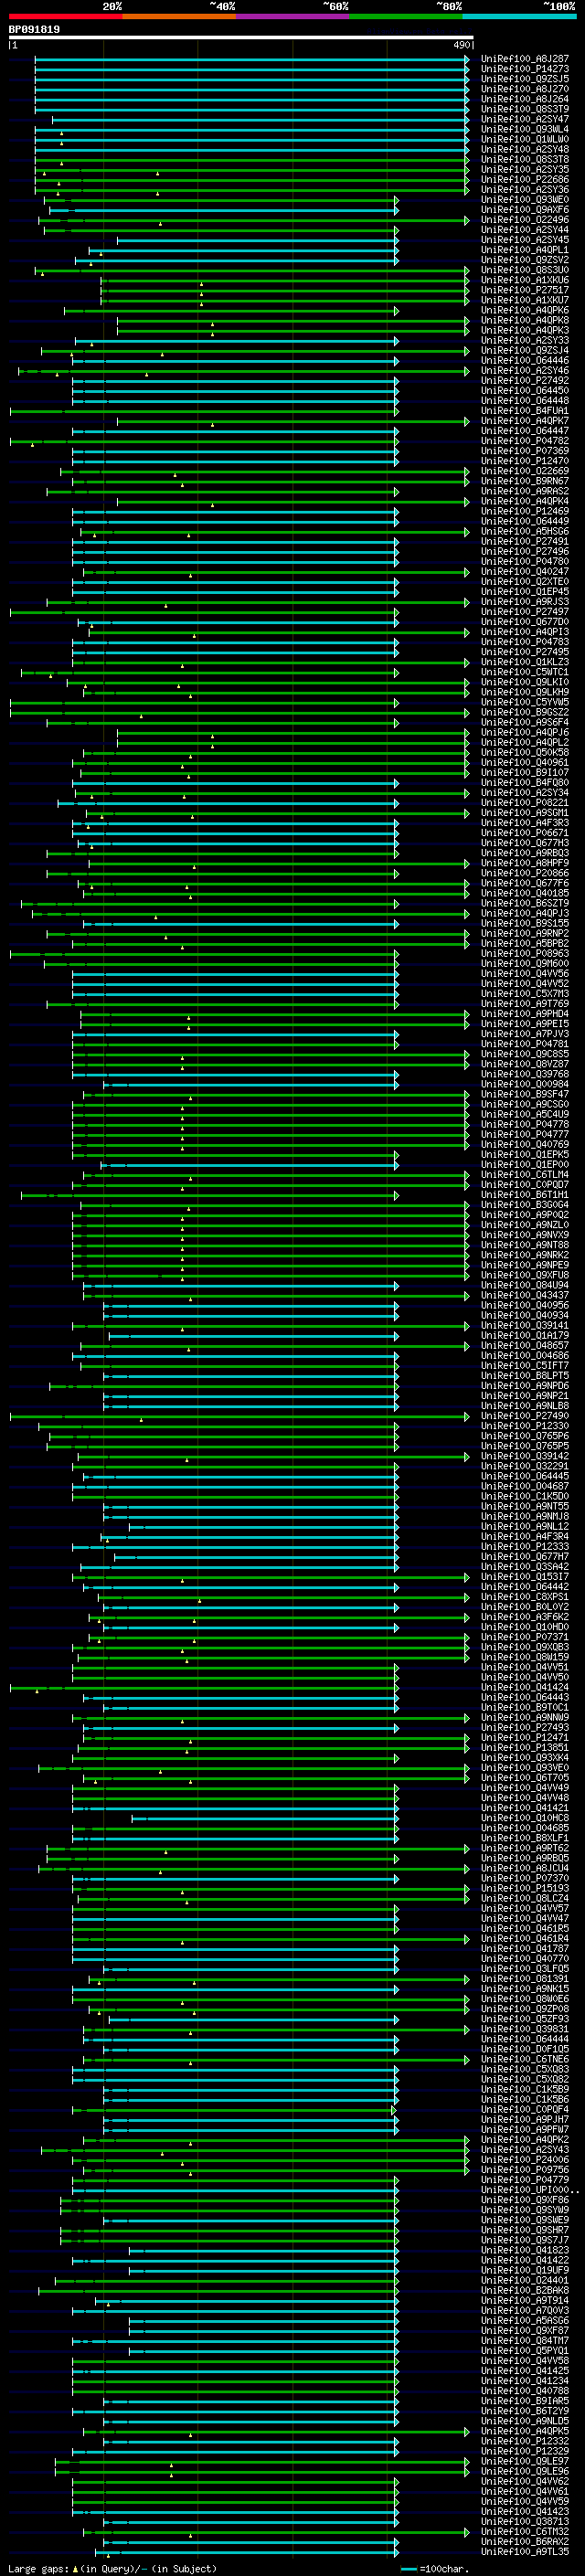Select the UniRef100_A4QPK6 label

tap(525, 310)
